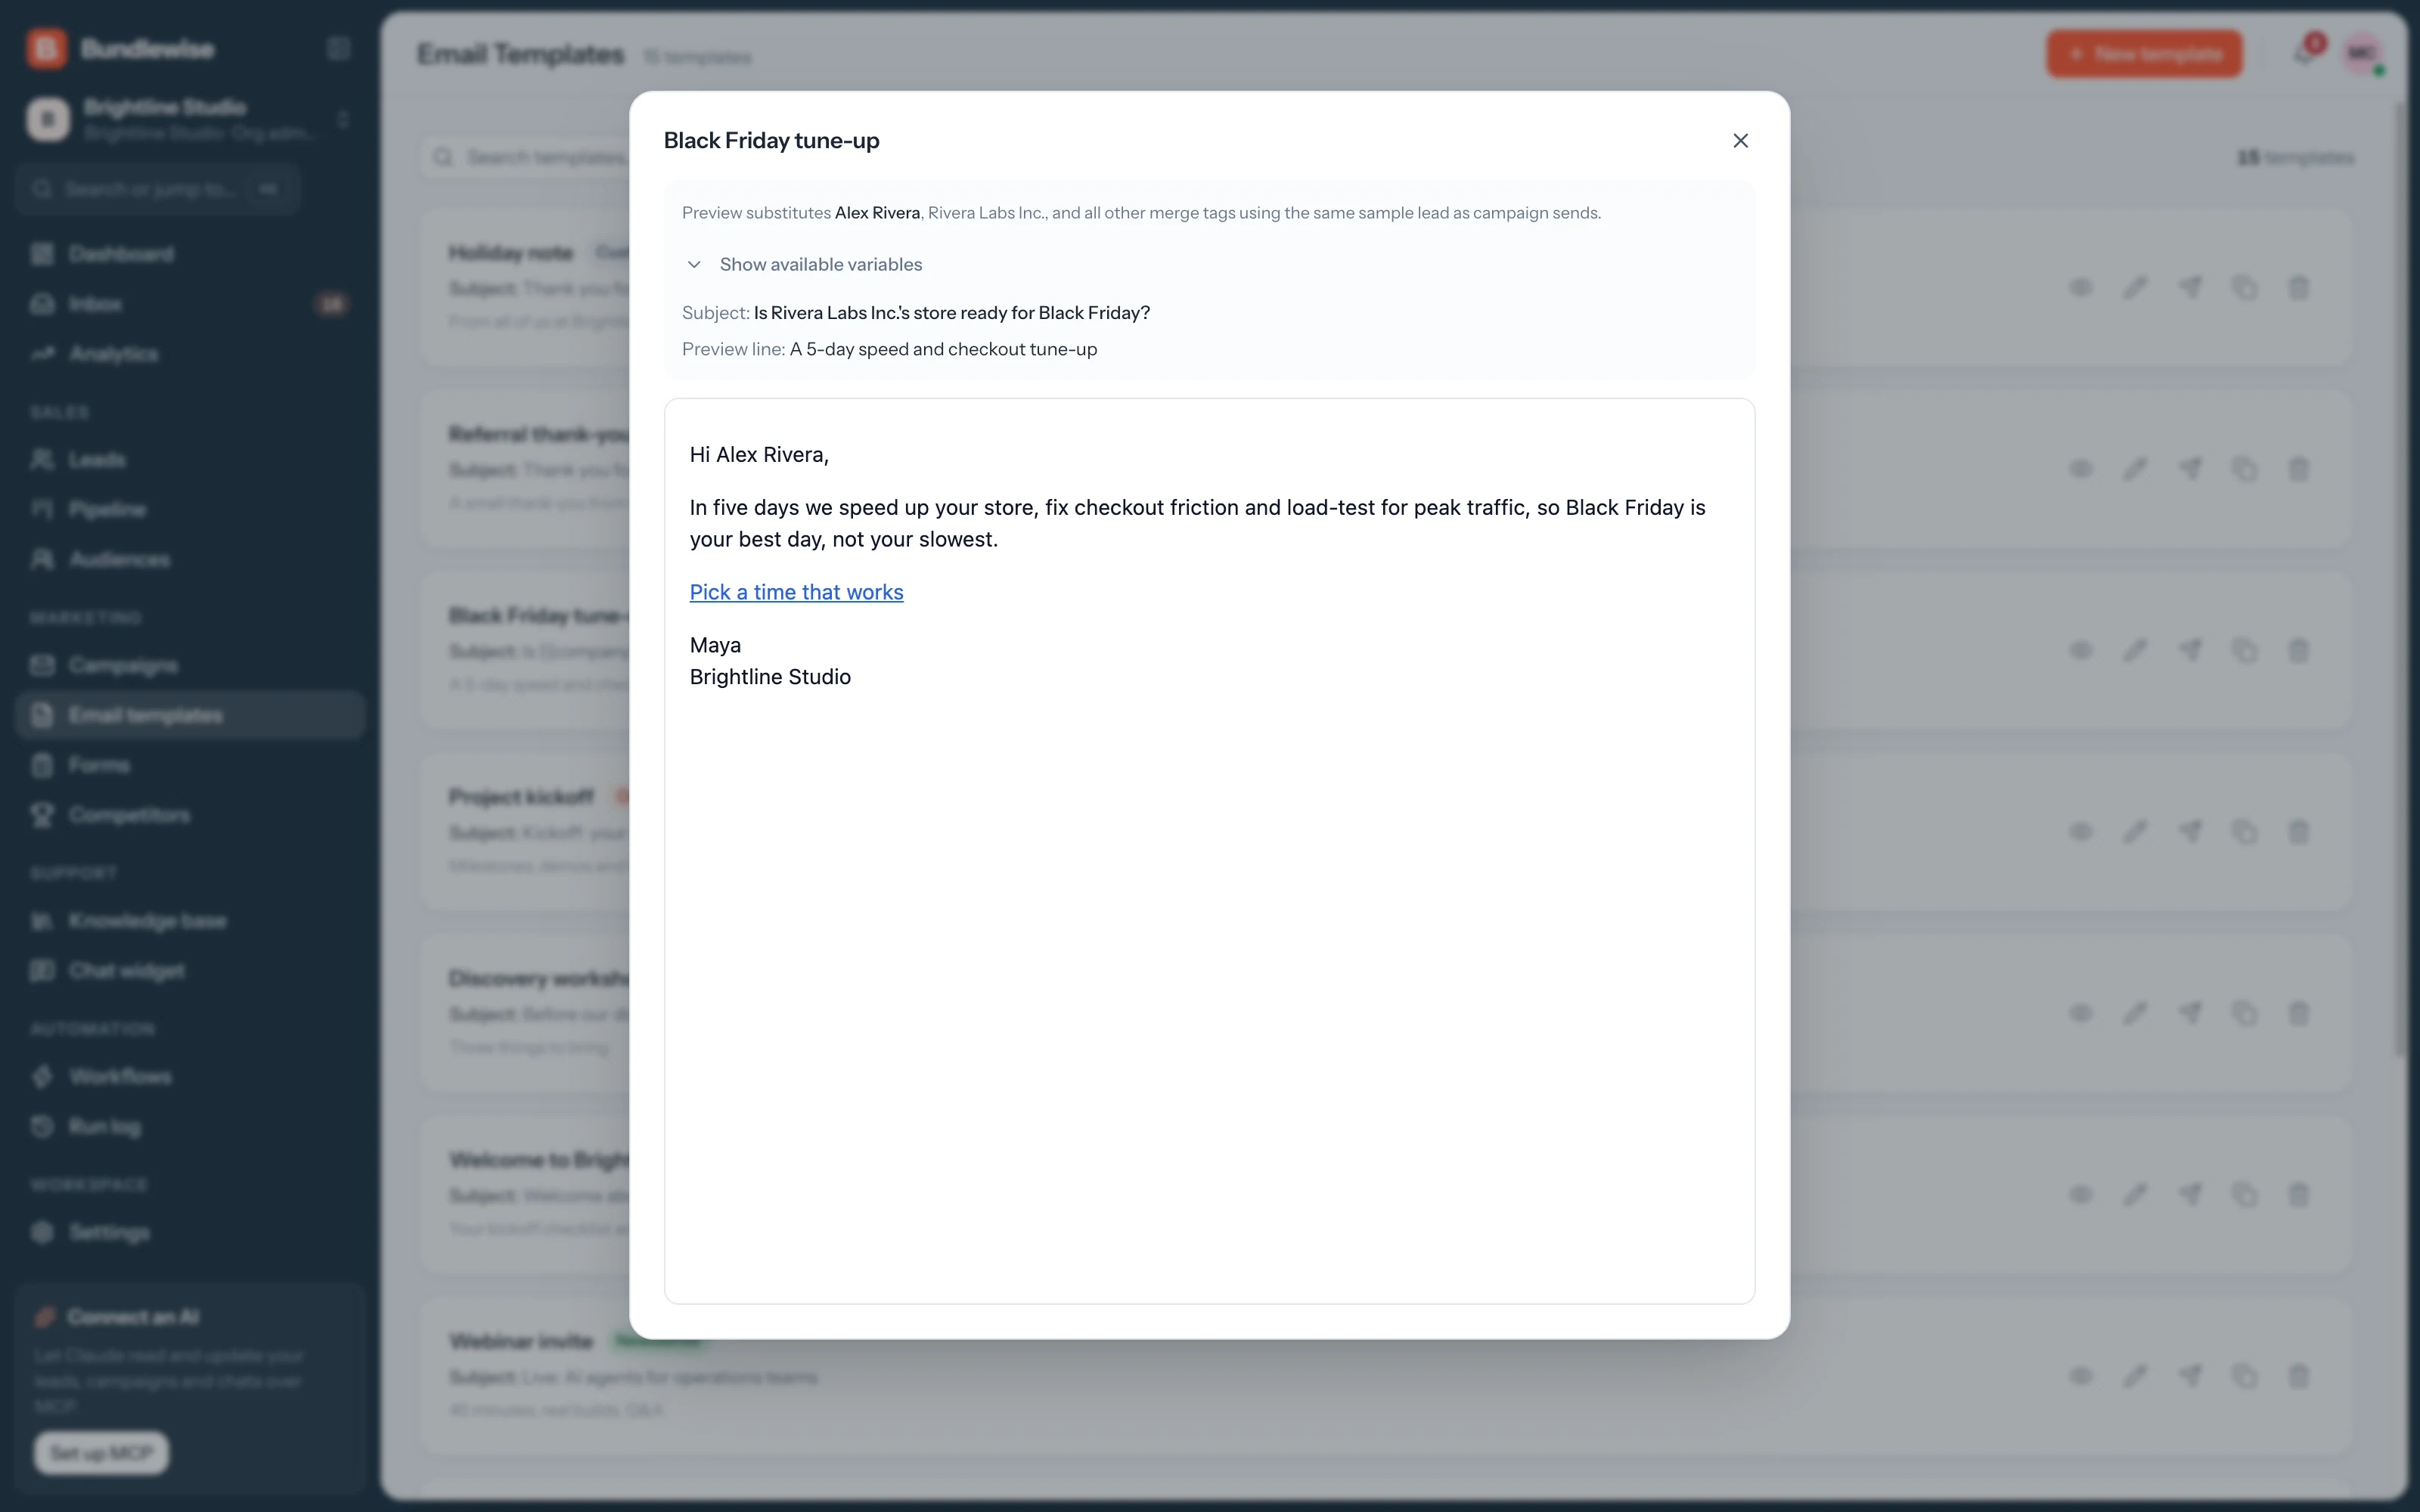2420x1512 pixels.
Task: Open Forms in the sidebar
Action: point(190,766)
